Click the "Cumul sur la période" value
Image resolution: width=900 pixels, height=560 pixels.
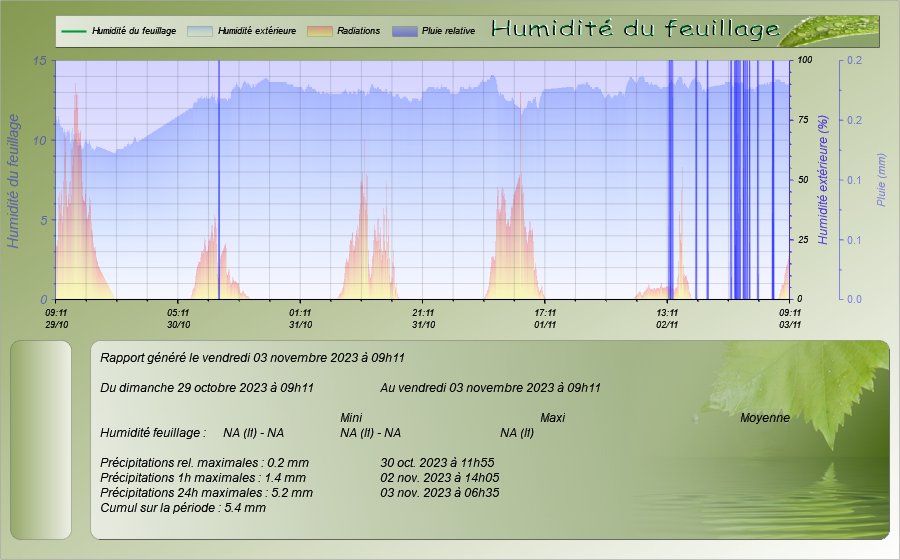244,508
